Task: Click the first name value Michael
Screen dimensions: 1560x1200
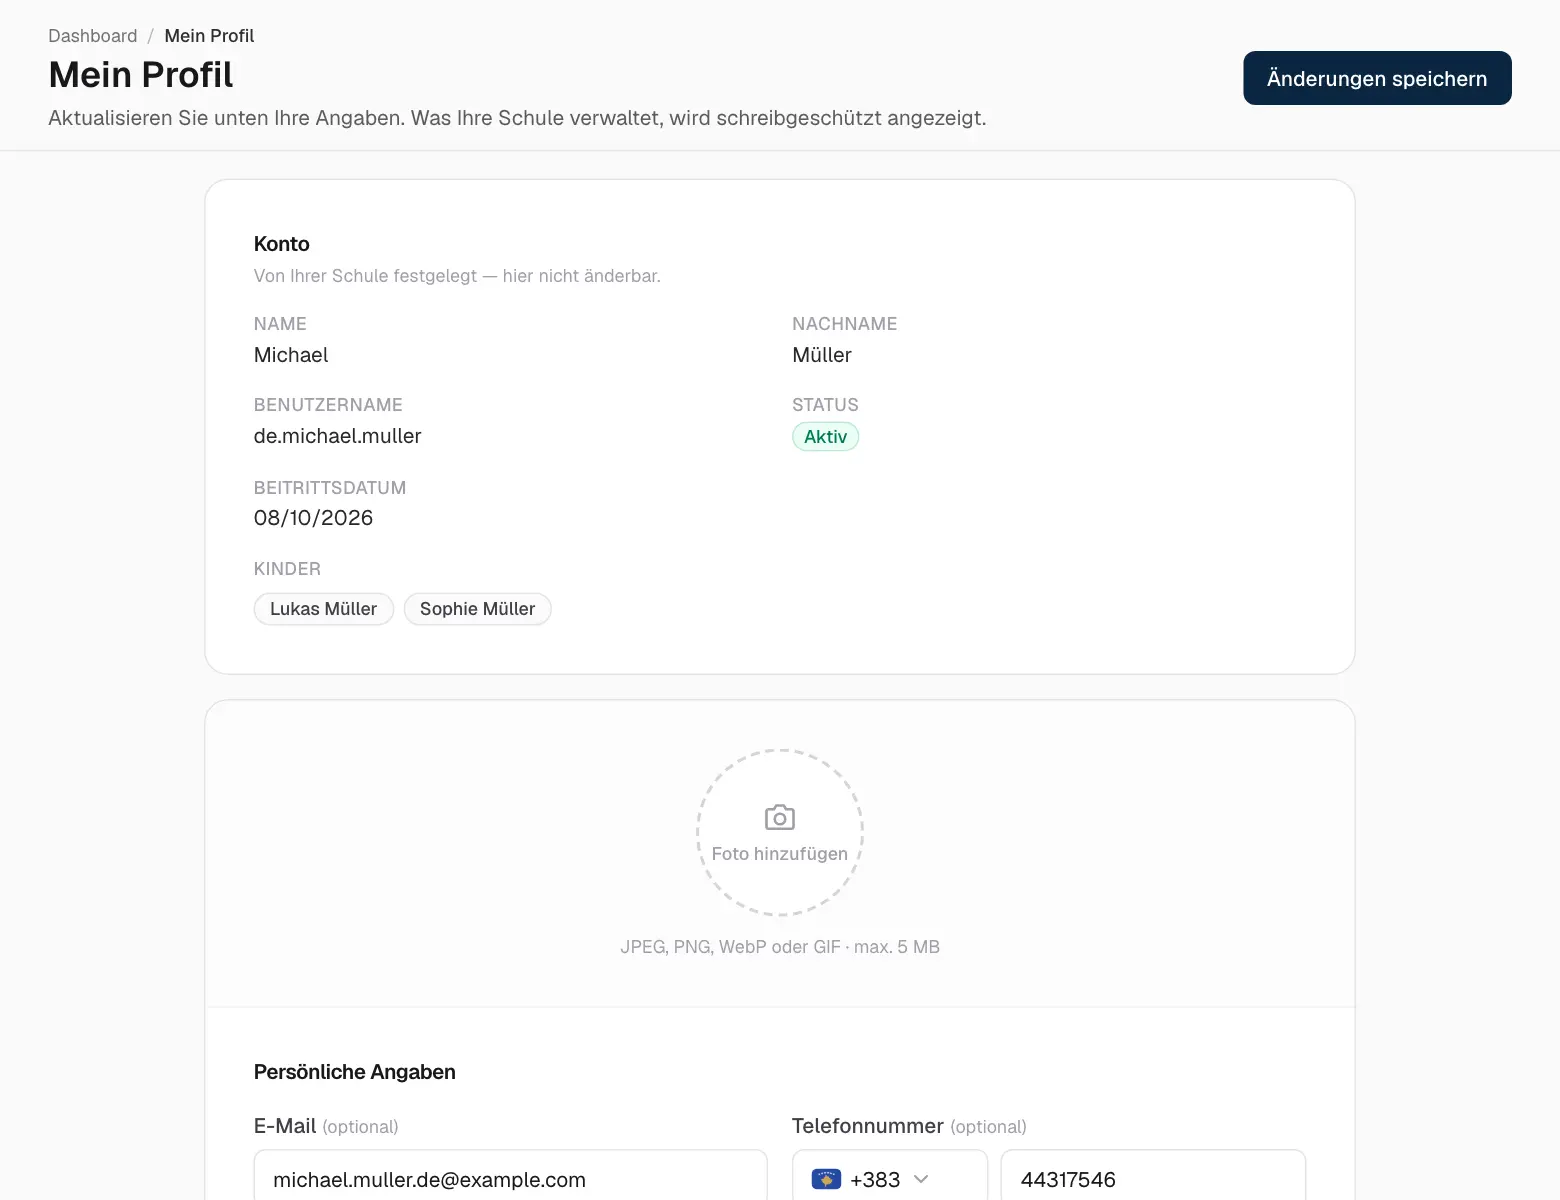Action: pyautogui.click(x=291, y=355)
